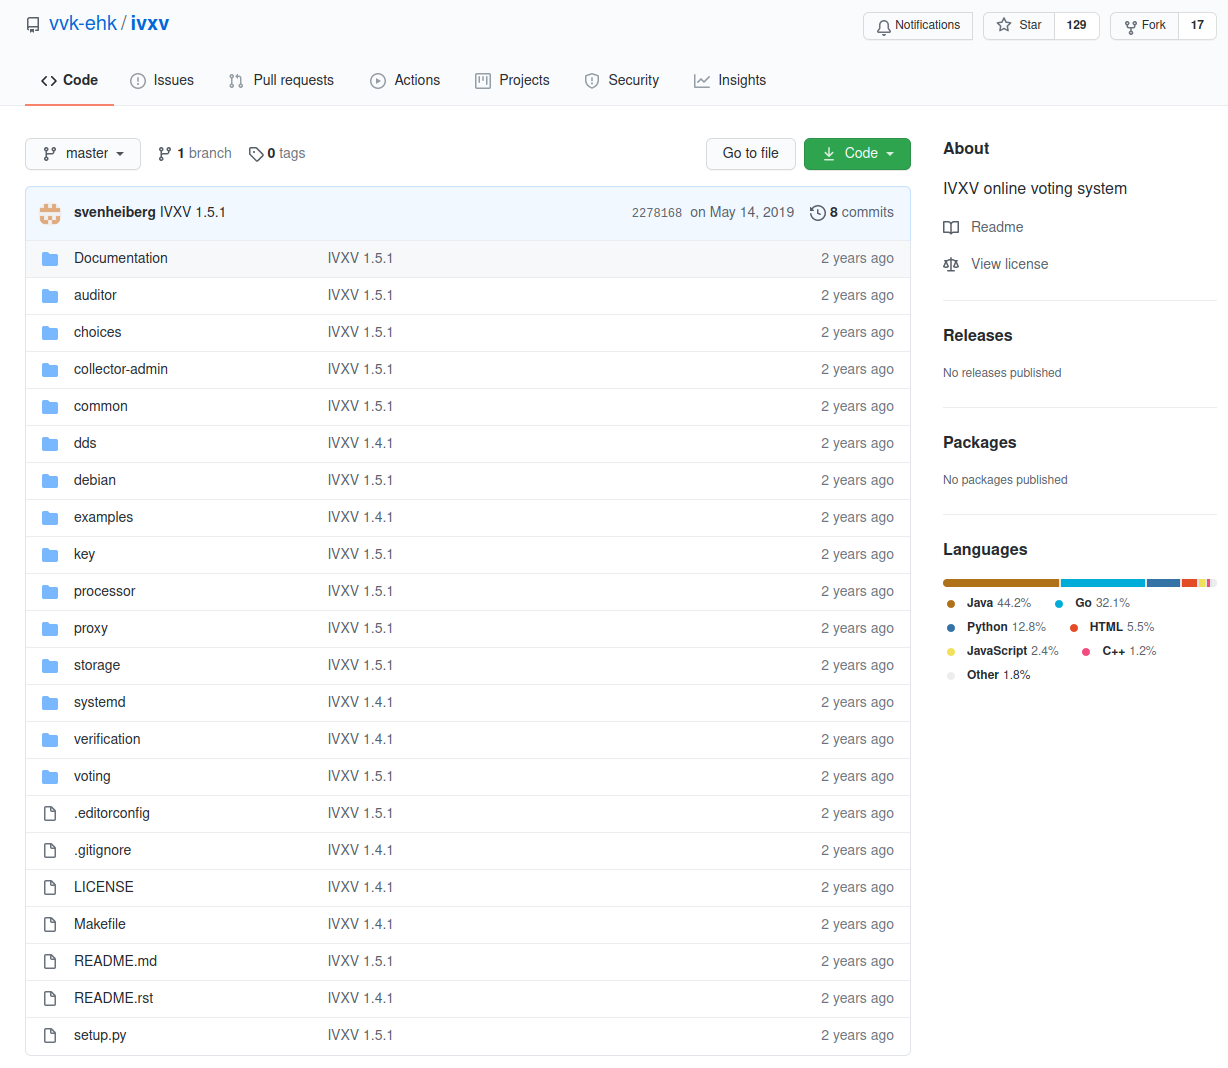This screenshot has width=1228, height=1068.
Task: Click the .editorconfig file icon
Action: tap(50, 814)
